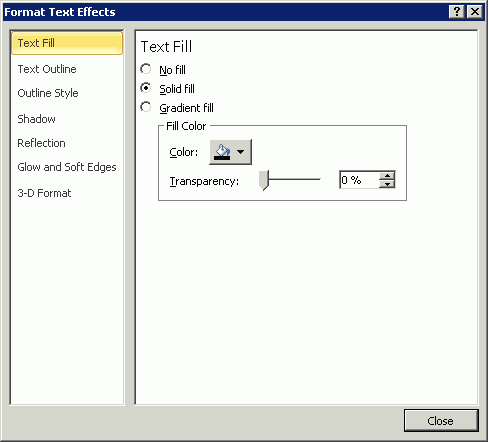Open the Outline Style category
Image resolution: width=488 pixels, height=442 pixels.
48,93
